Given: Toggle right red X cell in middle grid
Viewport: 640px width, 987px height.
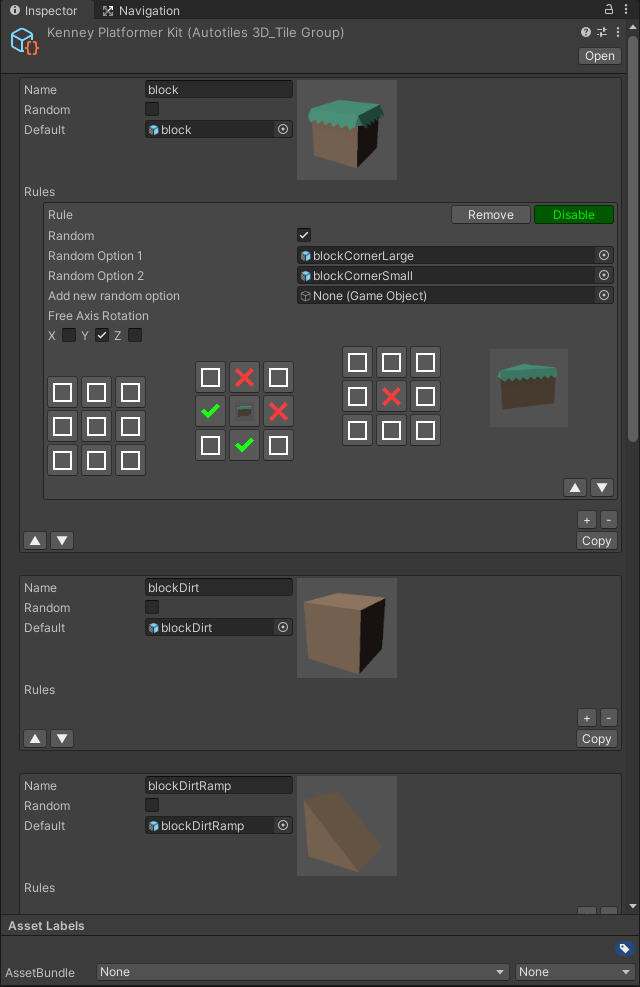Looking at the screenshot, I should point(278,411).
